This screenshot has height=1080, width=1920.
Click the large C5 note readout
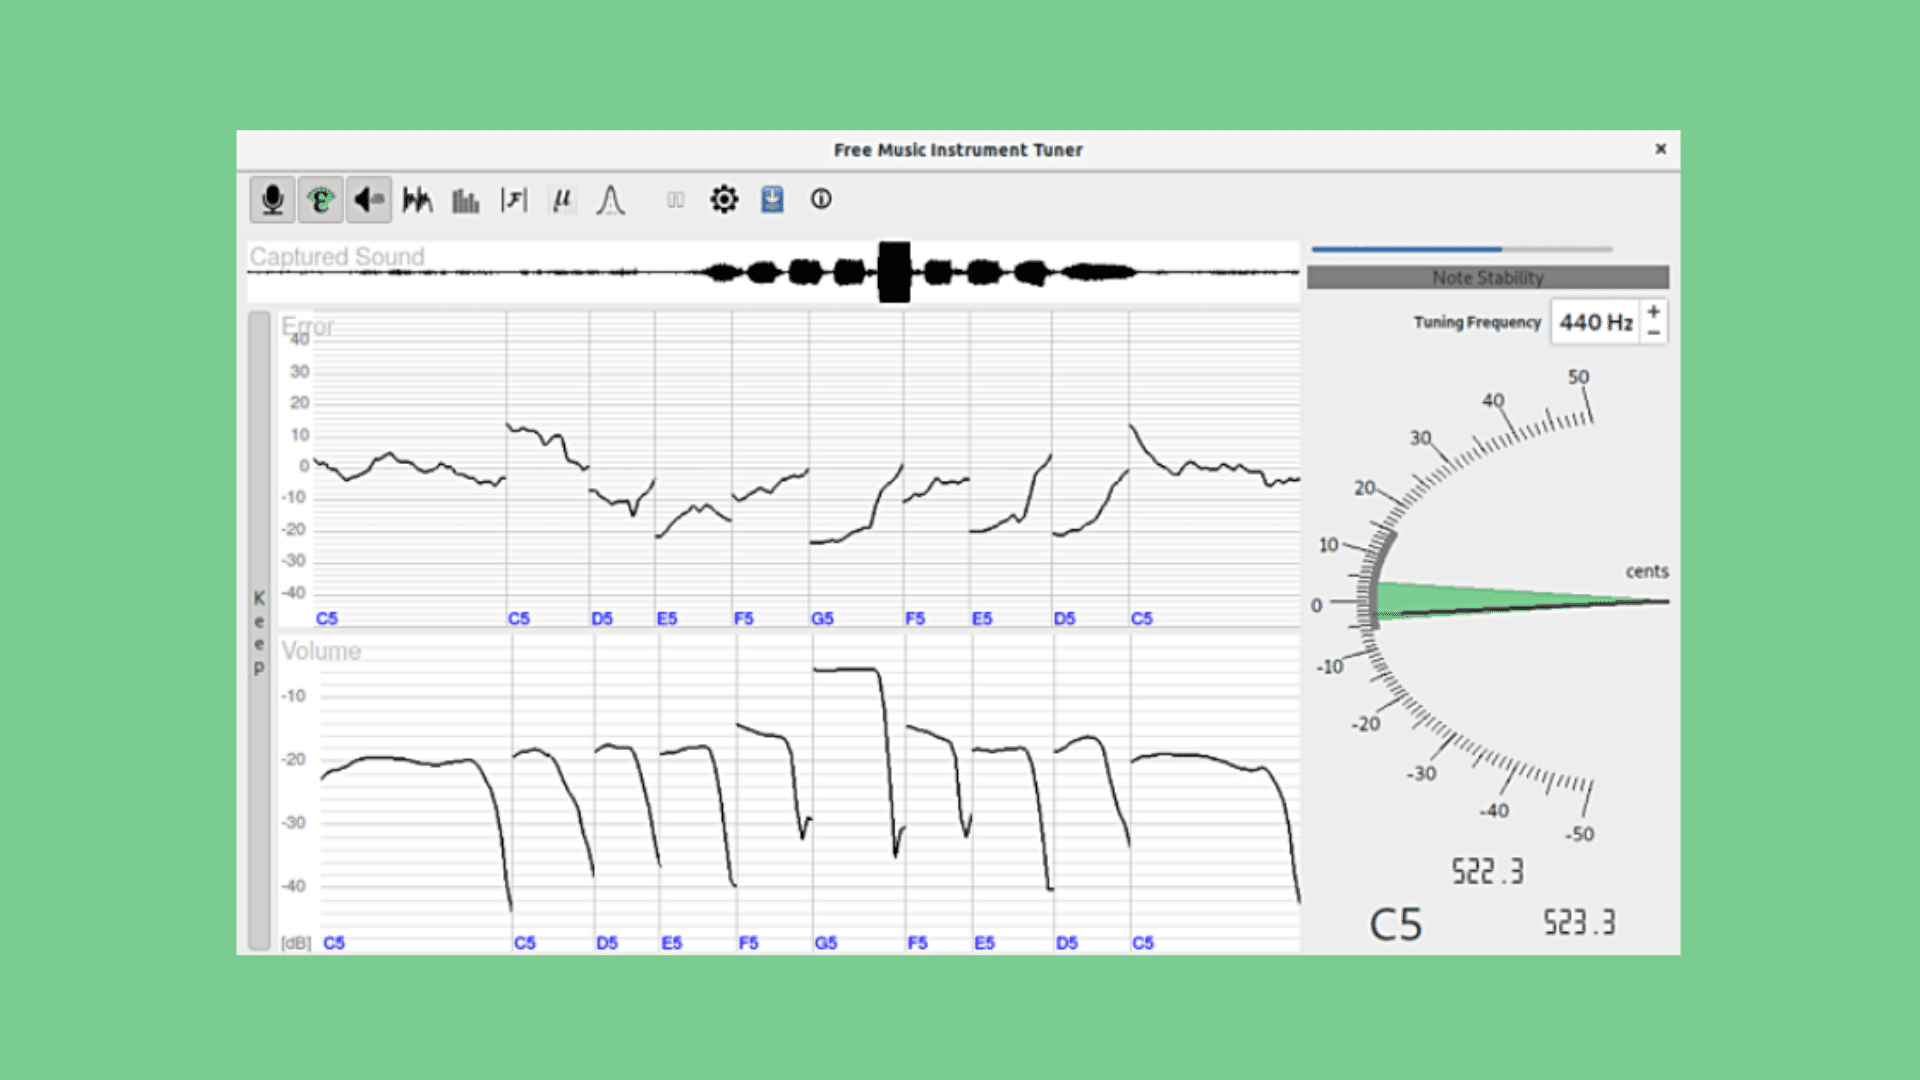[x=1396, y=925]
